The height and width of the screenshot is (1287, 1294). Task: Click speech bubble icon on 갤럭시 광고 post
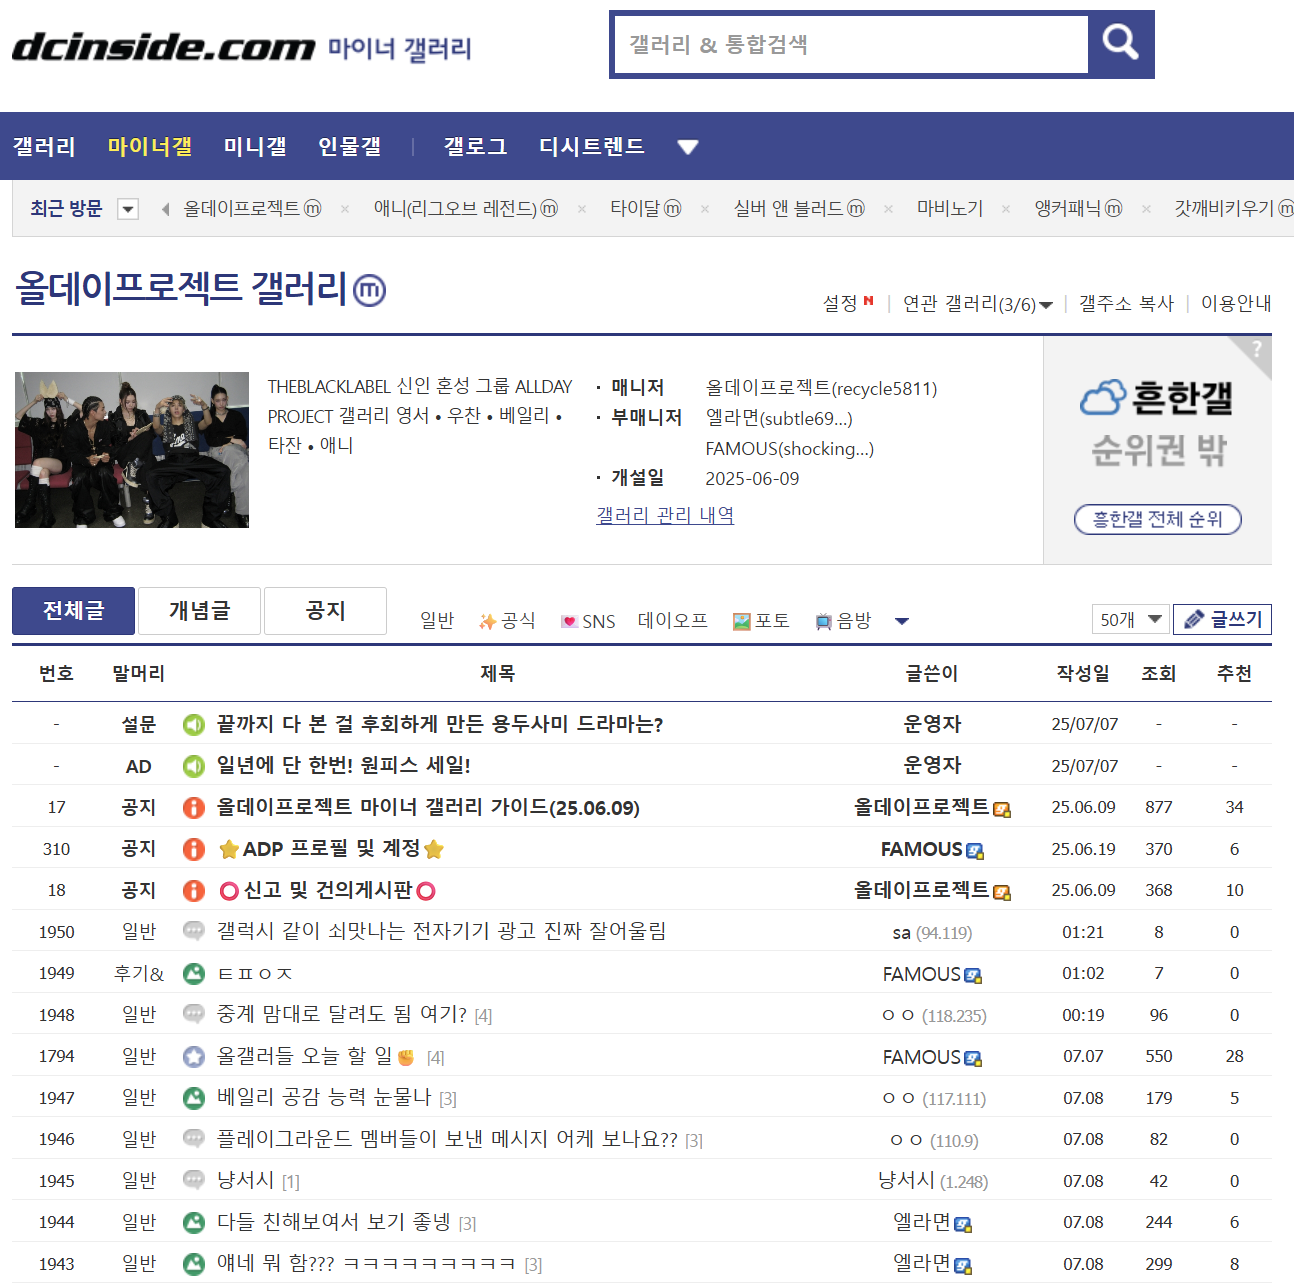coord(194,931)
